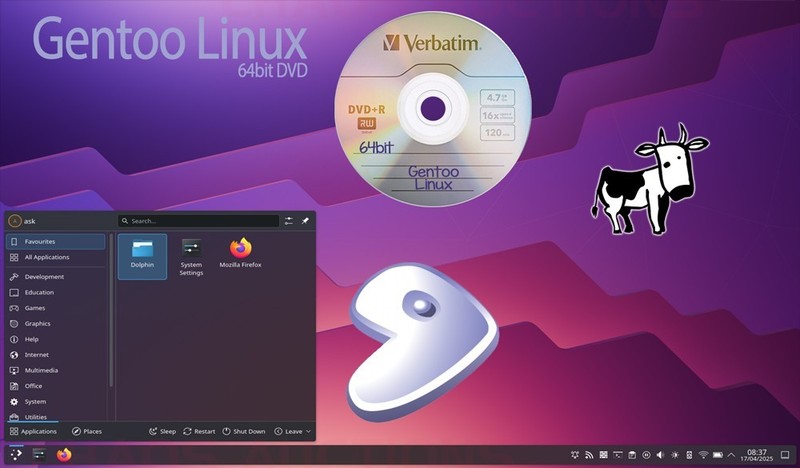The height and width of the screenshot is (468, 800).
Task: Open notifications bell in system tray
Action: point(575,455)
